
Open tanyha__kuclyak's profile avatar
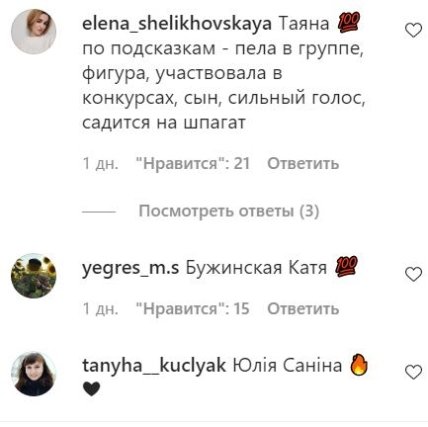pos(33,374)
